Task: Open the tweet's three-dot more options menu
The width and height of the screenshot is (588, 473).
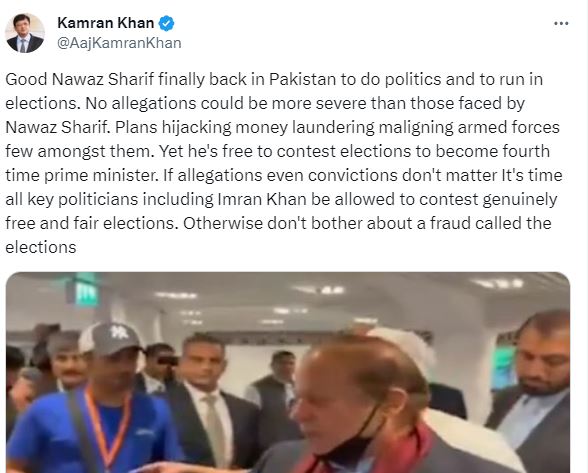Action: point(561,23)
